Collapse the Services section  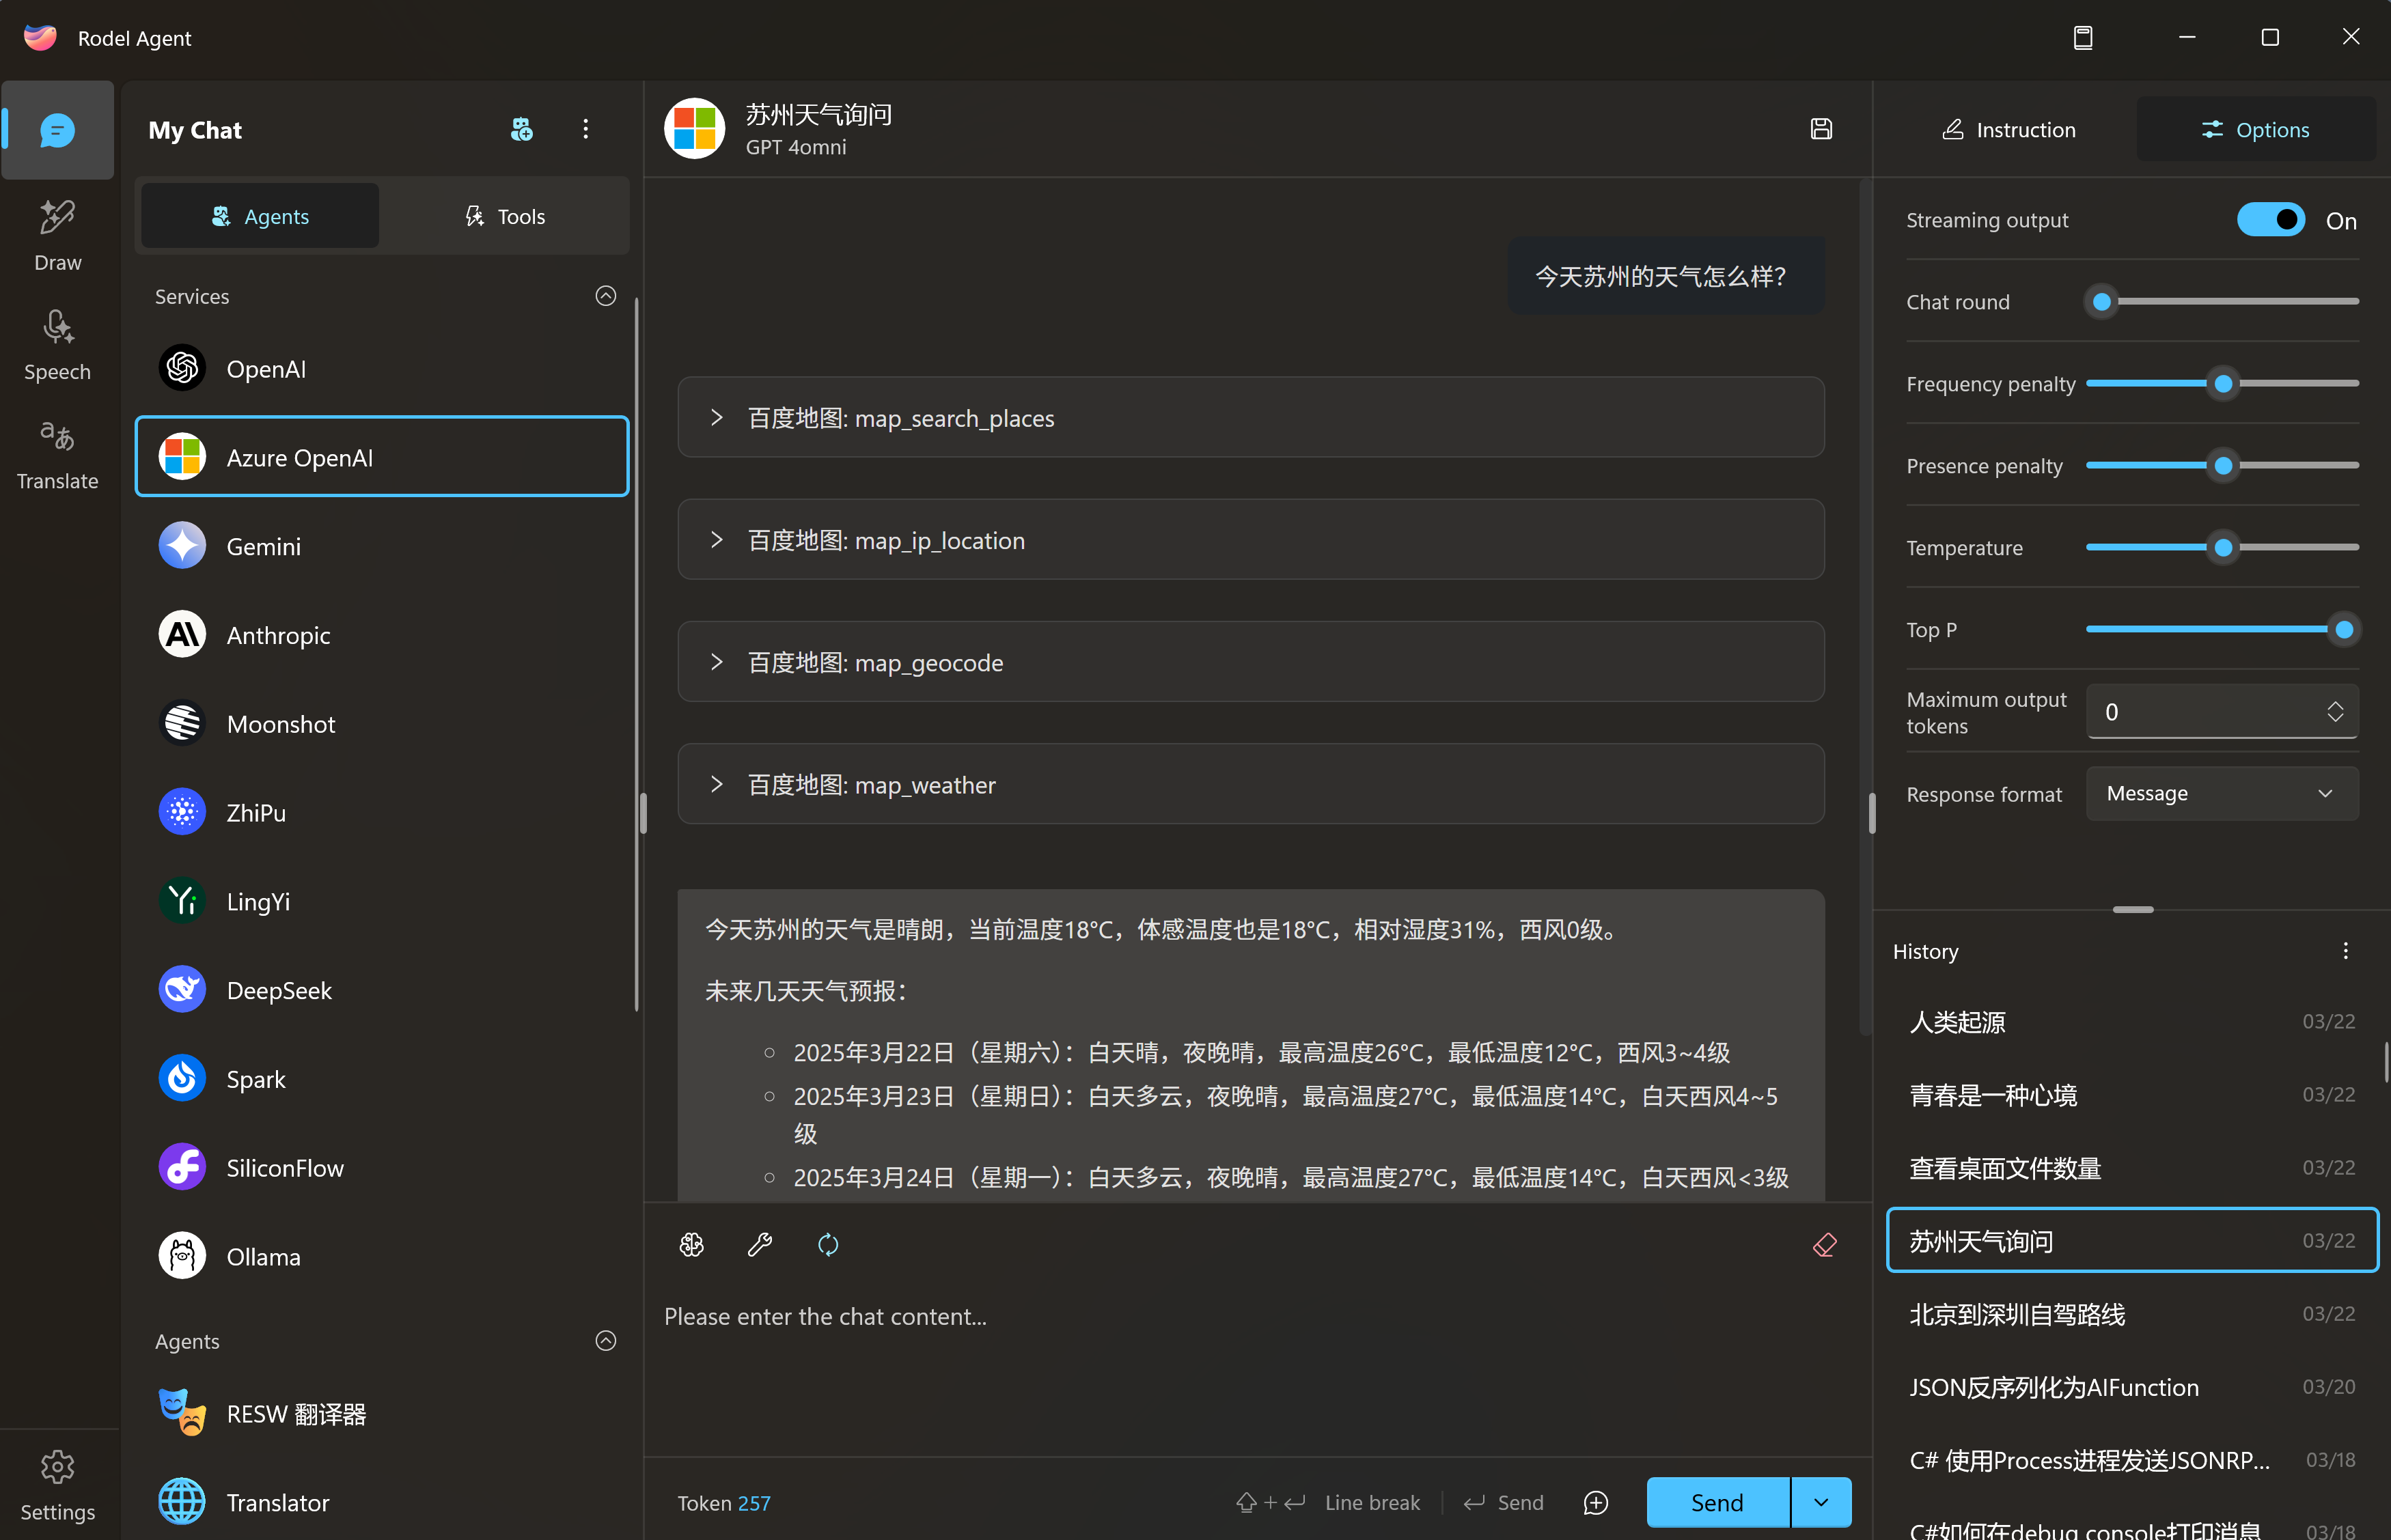(x=605, y=296)
